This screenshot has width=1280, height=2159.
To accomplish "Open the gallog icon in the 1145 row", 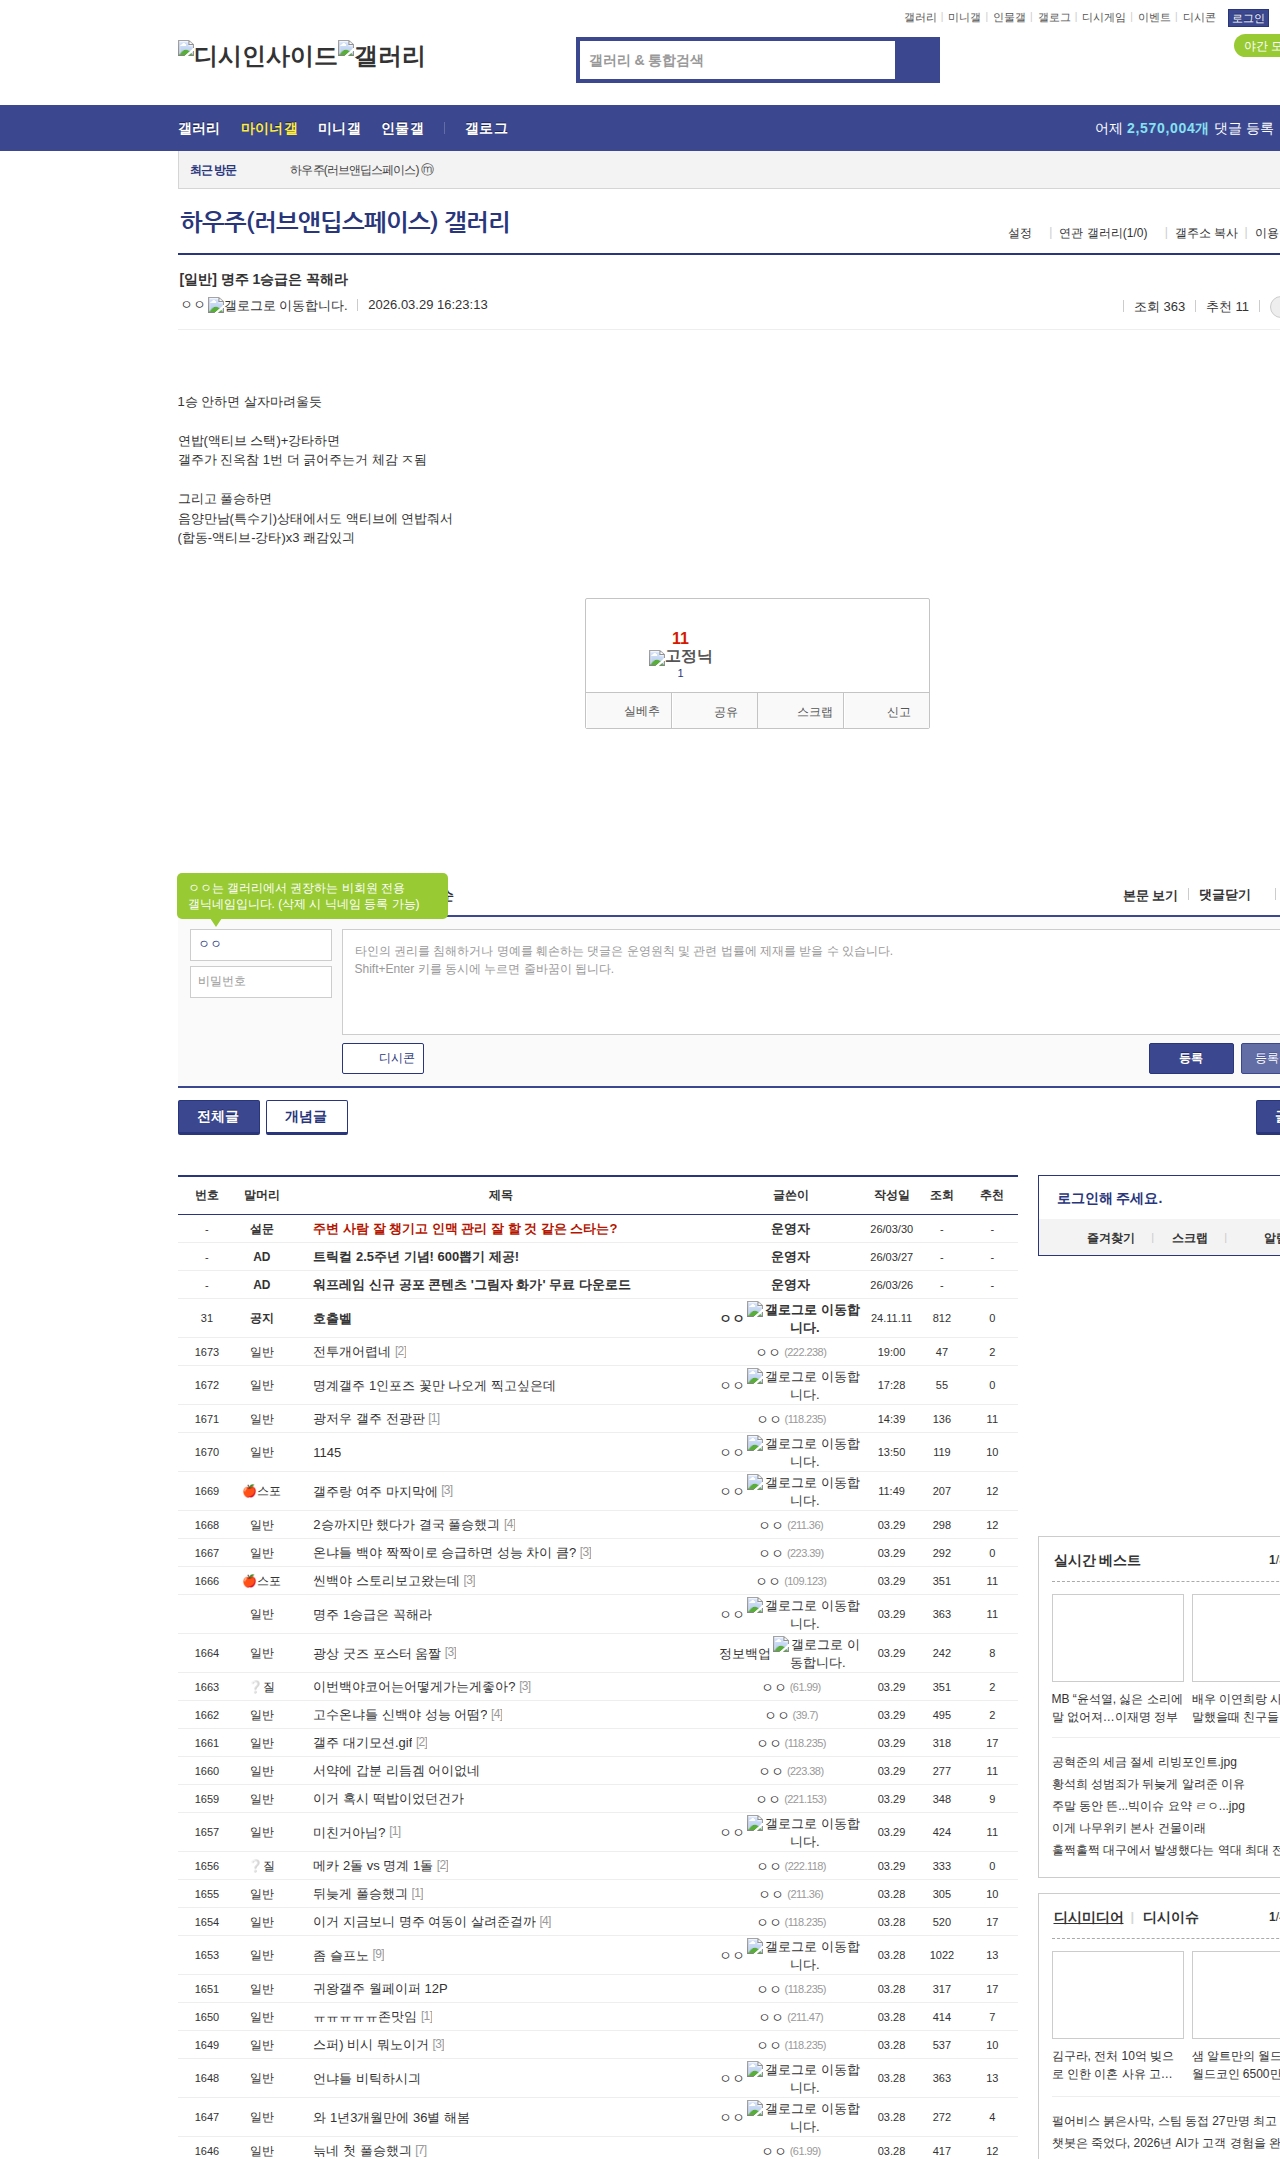I will 804,1452.
